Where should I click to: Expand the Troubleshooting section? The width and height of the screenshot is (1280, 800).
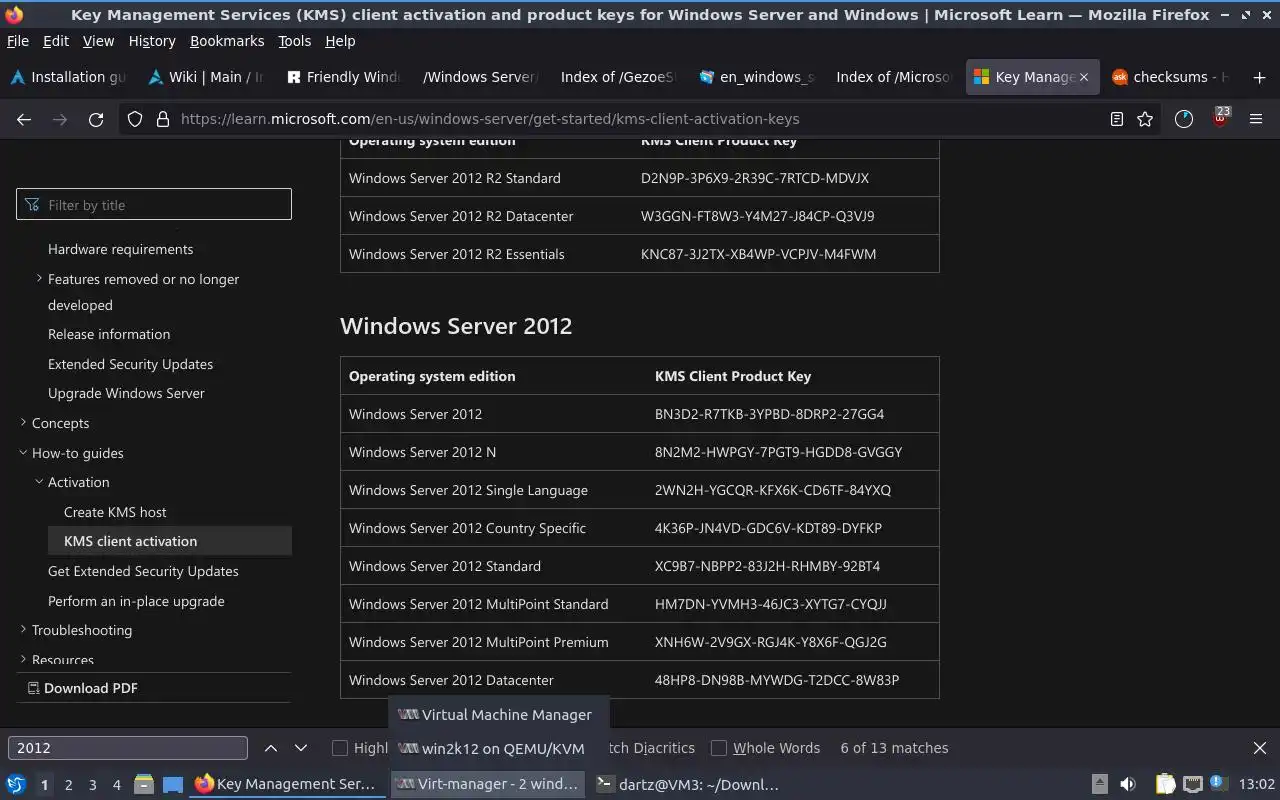[x=23, y=630]
